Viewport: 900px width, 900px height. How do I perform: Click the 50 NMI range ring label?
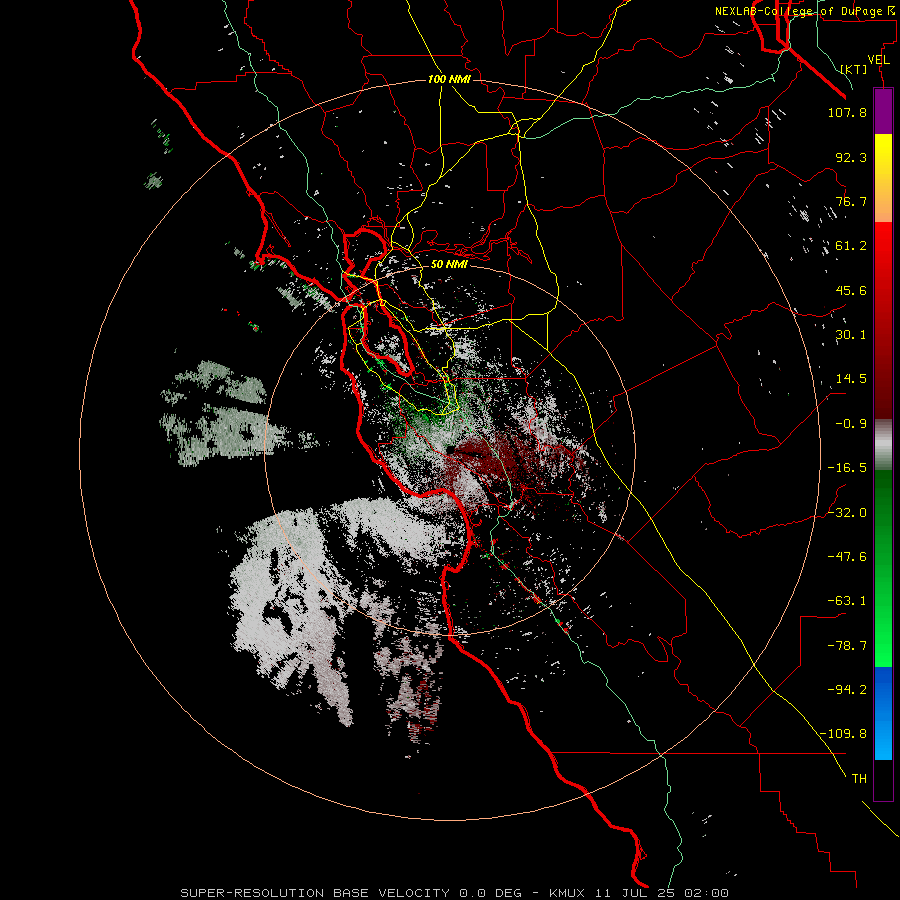point(449,264)
